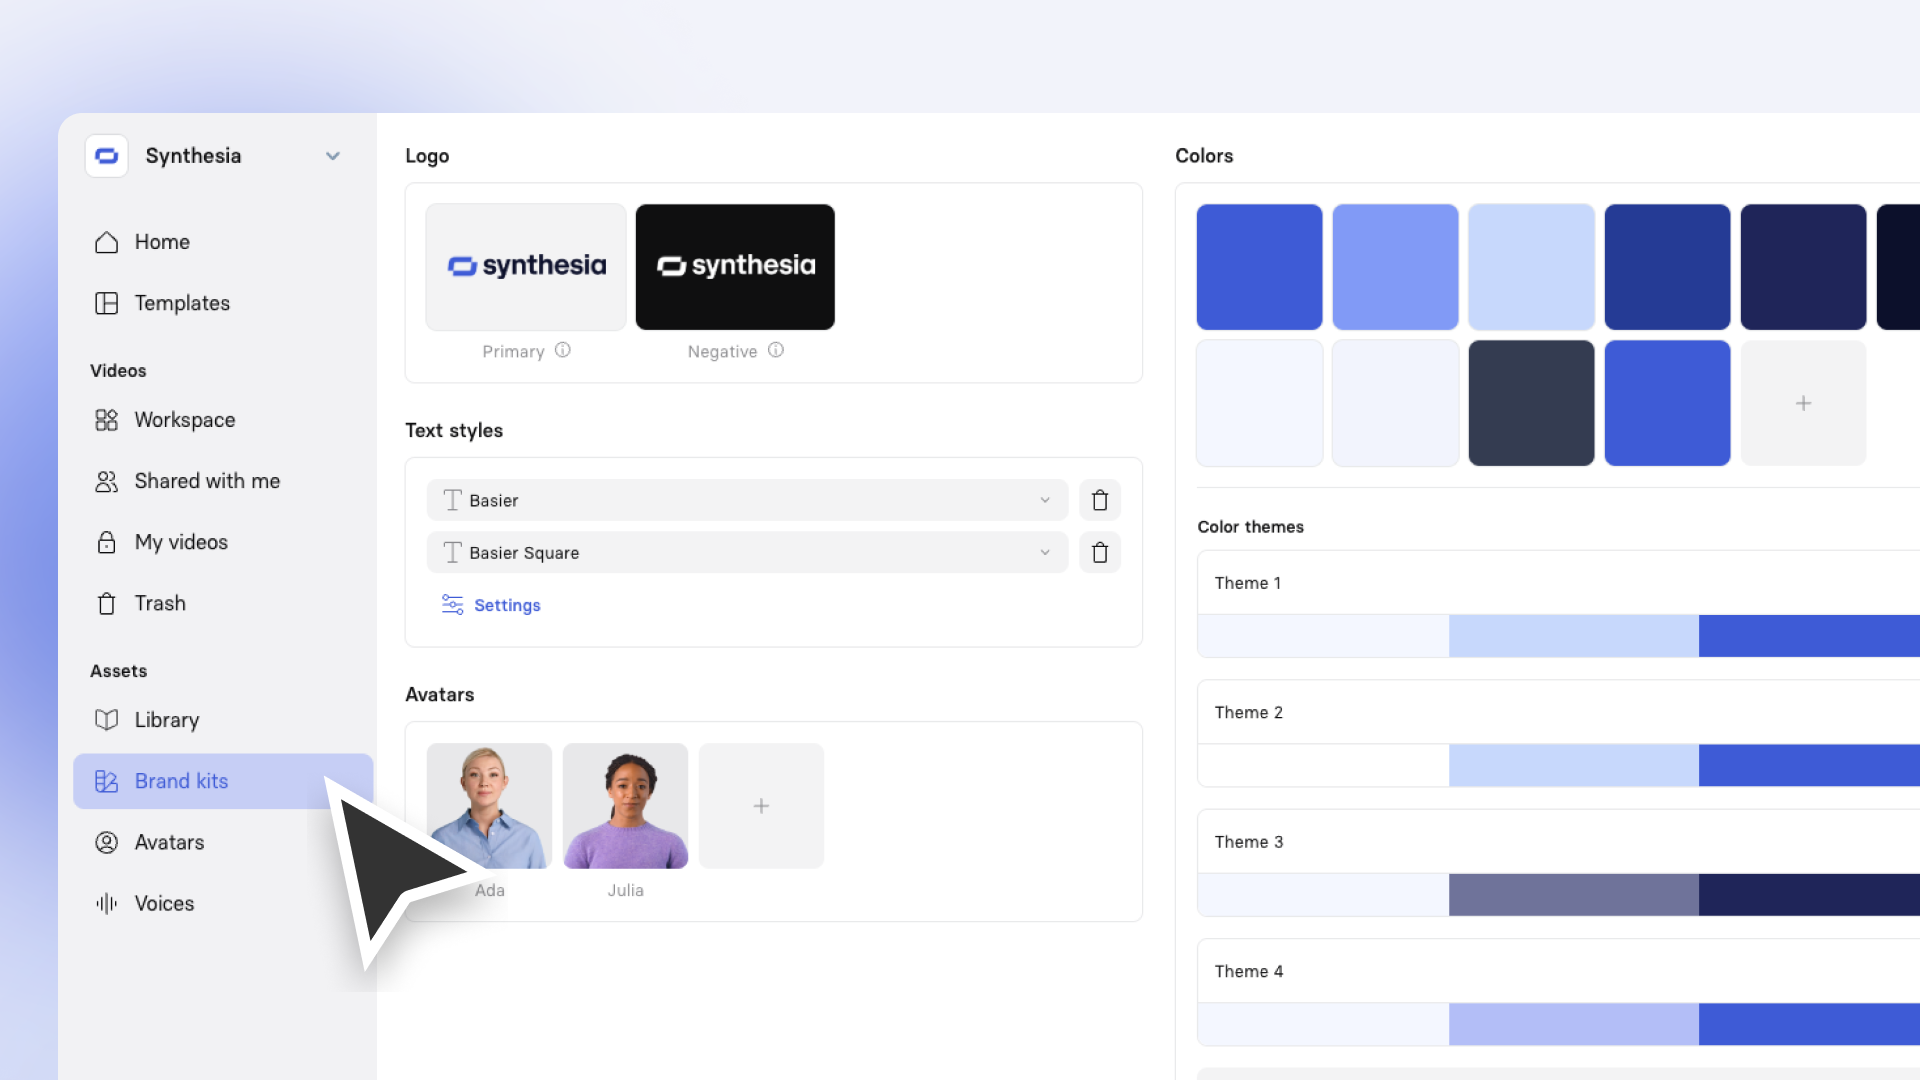Click the Synthesia workspace logo icon

[x=107, y=156]
